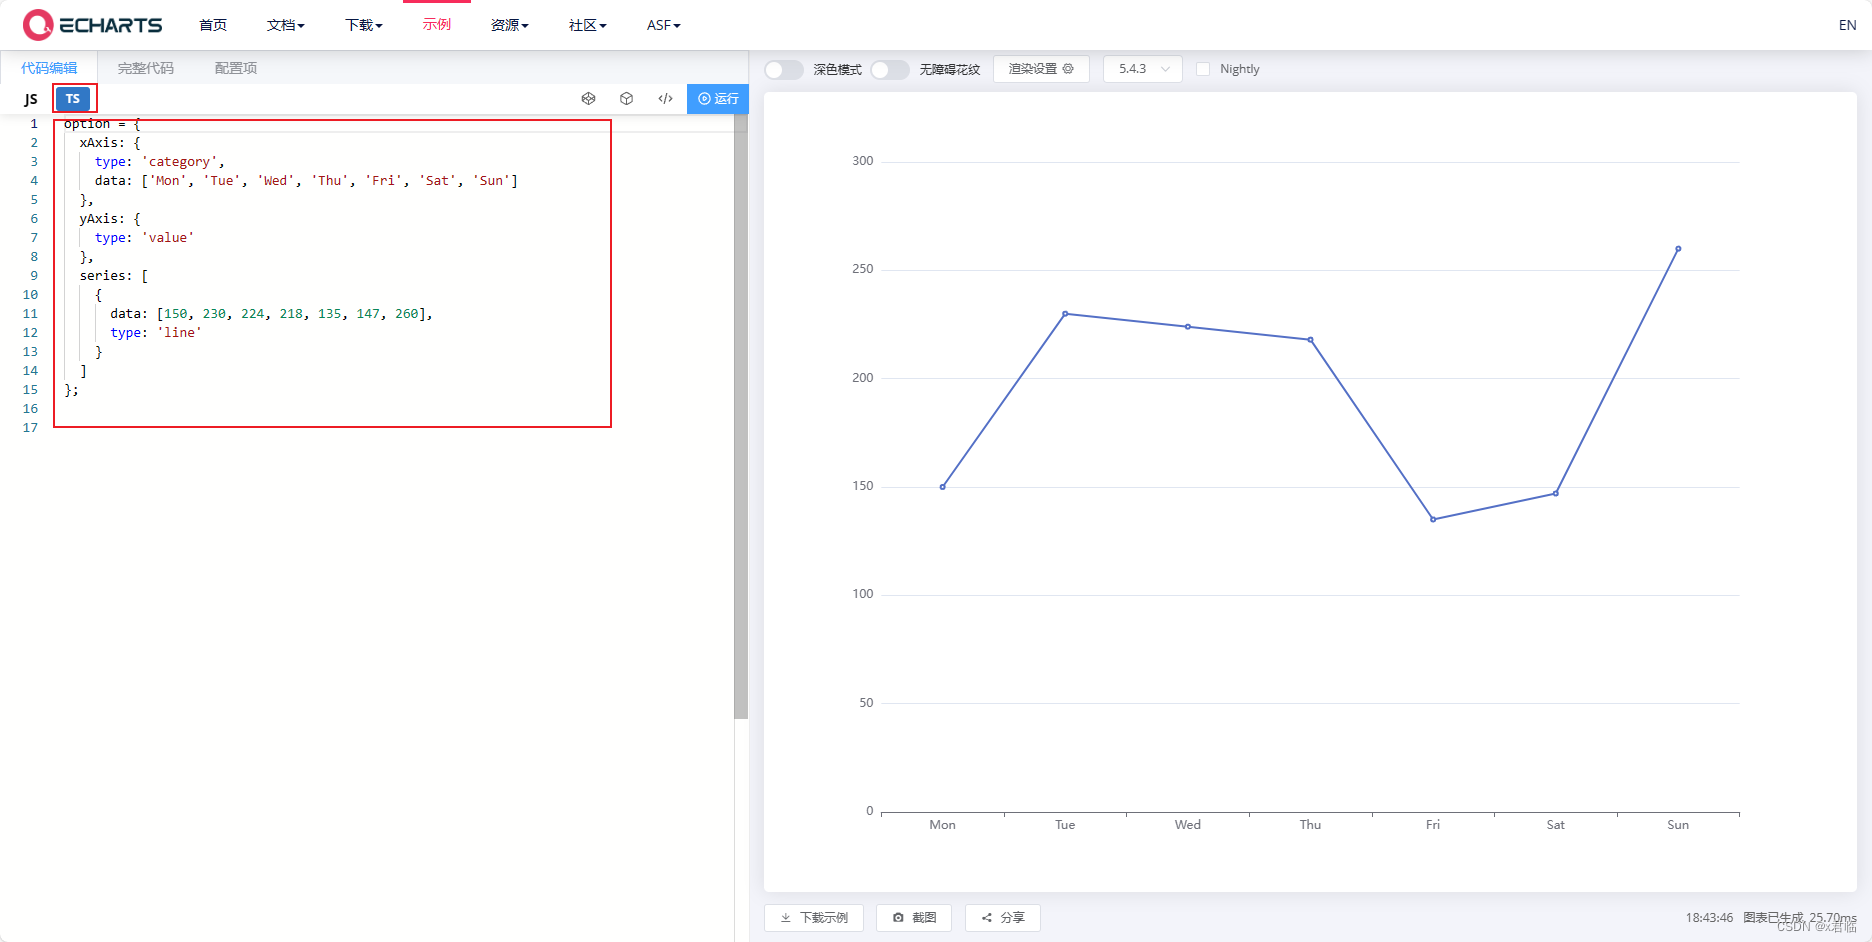This screenshot has height=942, width=1872.
Task: Check the Nightly version checkbox
Action: click(x=1203, y=68)
